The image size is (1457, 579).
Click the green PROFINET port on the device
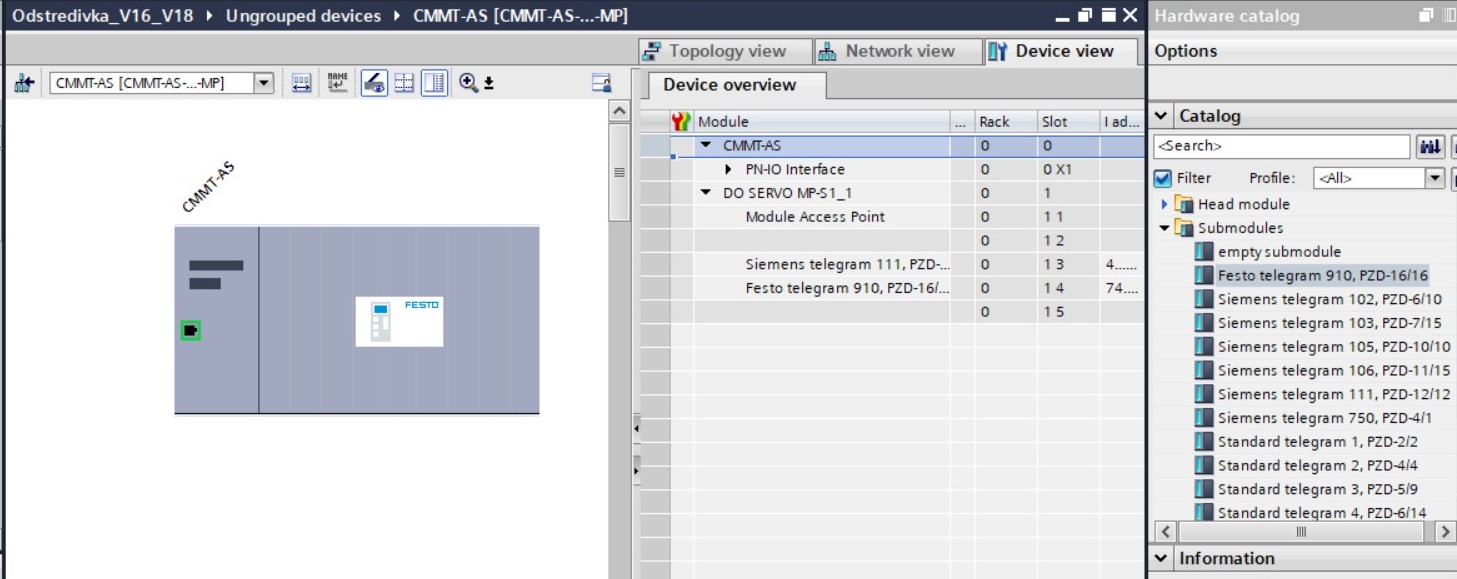pos(190,330)
